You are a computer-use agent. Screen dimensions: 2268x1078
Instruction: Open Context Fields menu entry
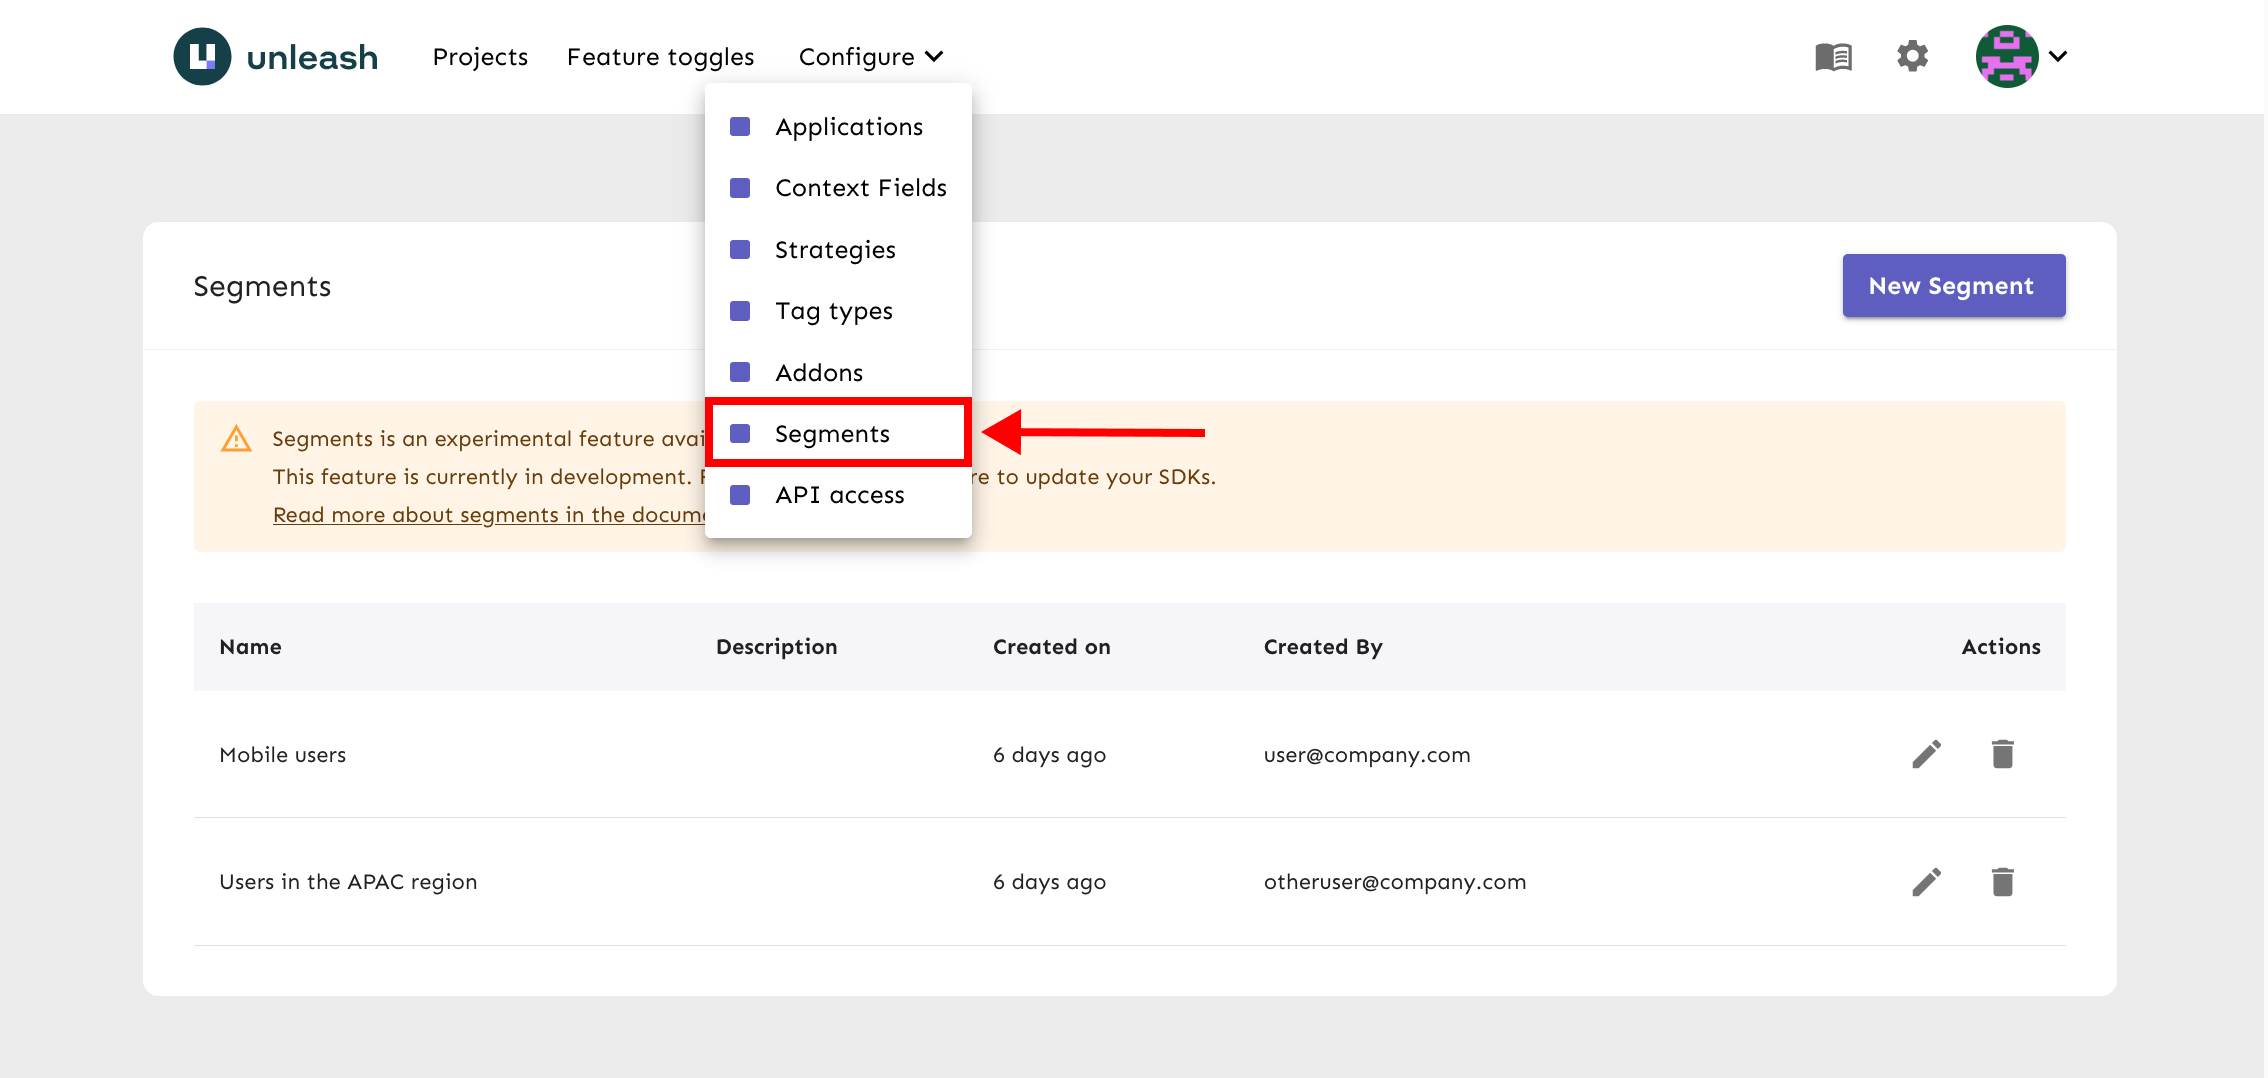tap(860, 188)
